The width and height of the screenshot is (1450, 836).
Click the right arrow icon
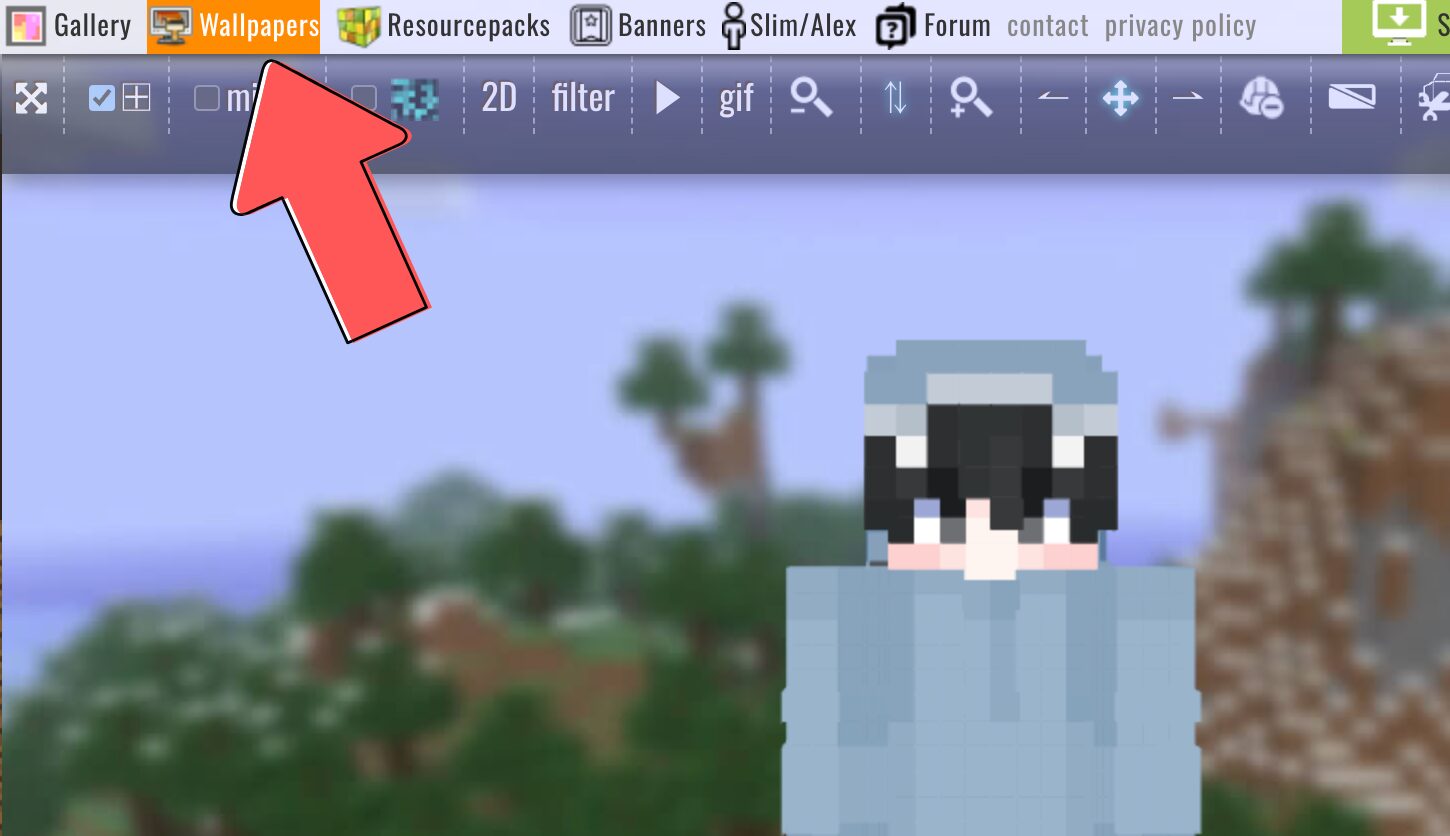click(x=1187, y=98)
